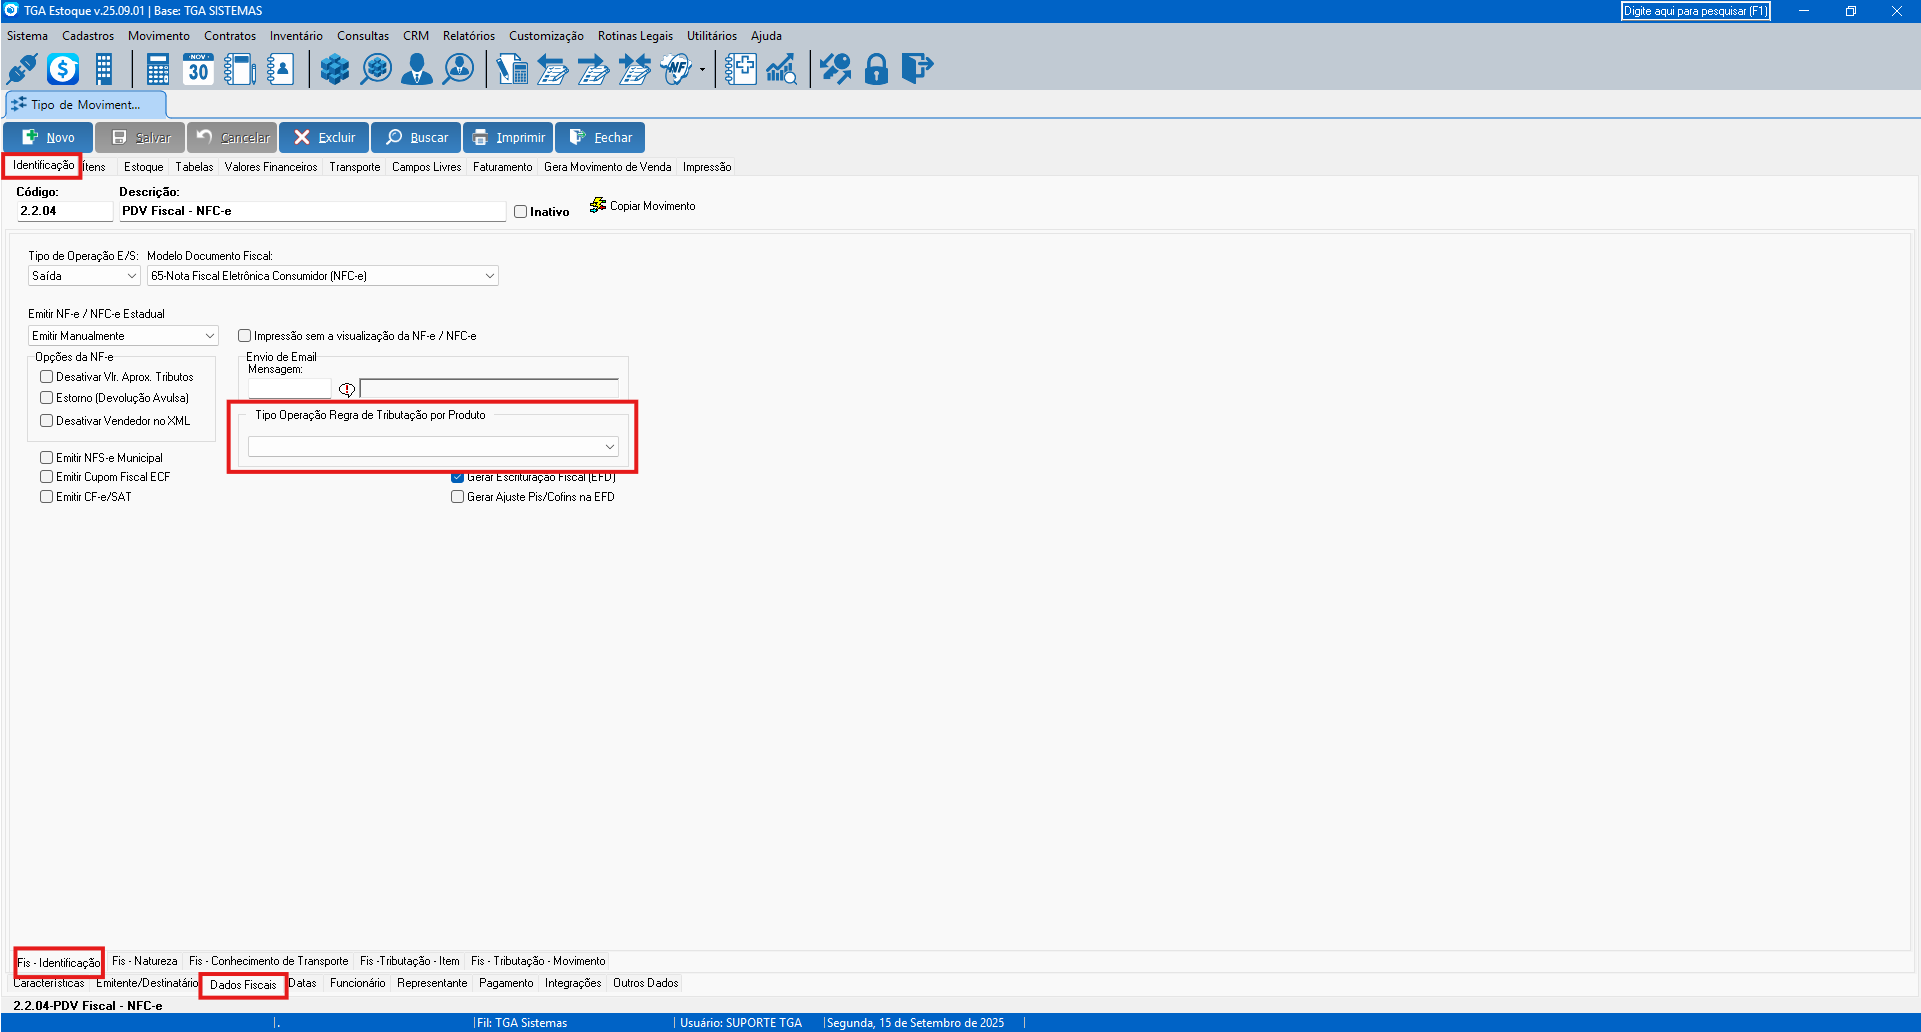This screenshot has height=1032, width=1921.
Task: Click the NF-e globe toolbar icon
Action: (x=677, y=69)
